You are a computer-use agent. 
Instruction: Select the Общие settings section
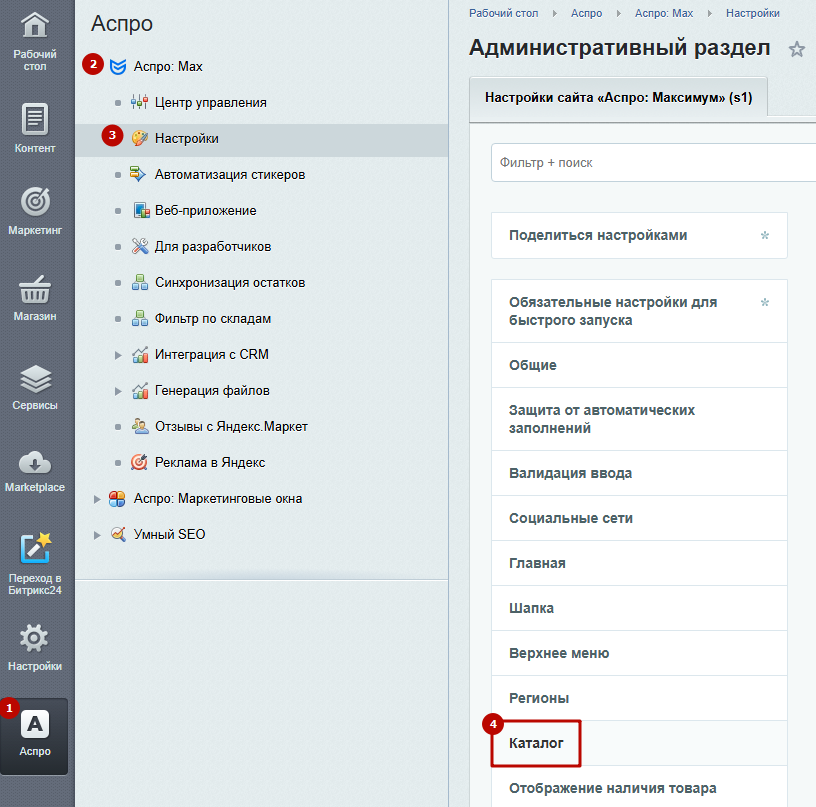pyautogui.click(x=639, y=365)
